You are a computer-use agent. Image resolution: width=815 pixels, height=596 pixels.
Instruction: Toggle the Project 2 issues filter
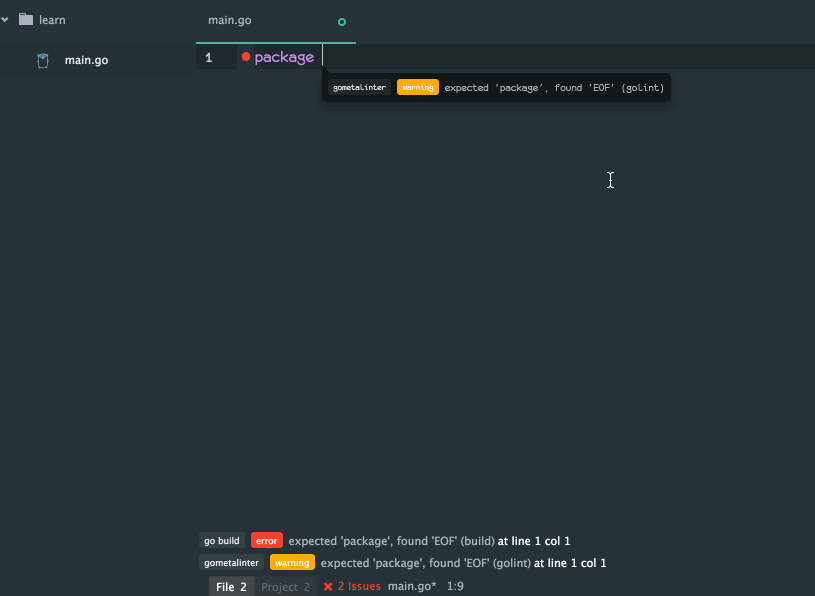[285, 586]
